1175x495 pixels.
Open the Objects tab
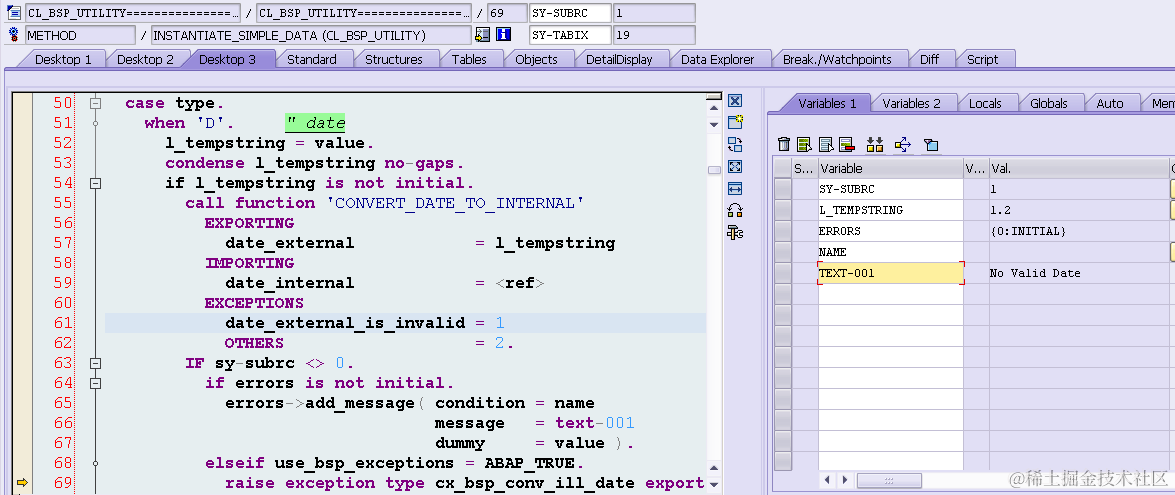[537, 59]
